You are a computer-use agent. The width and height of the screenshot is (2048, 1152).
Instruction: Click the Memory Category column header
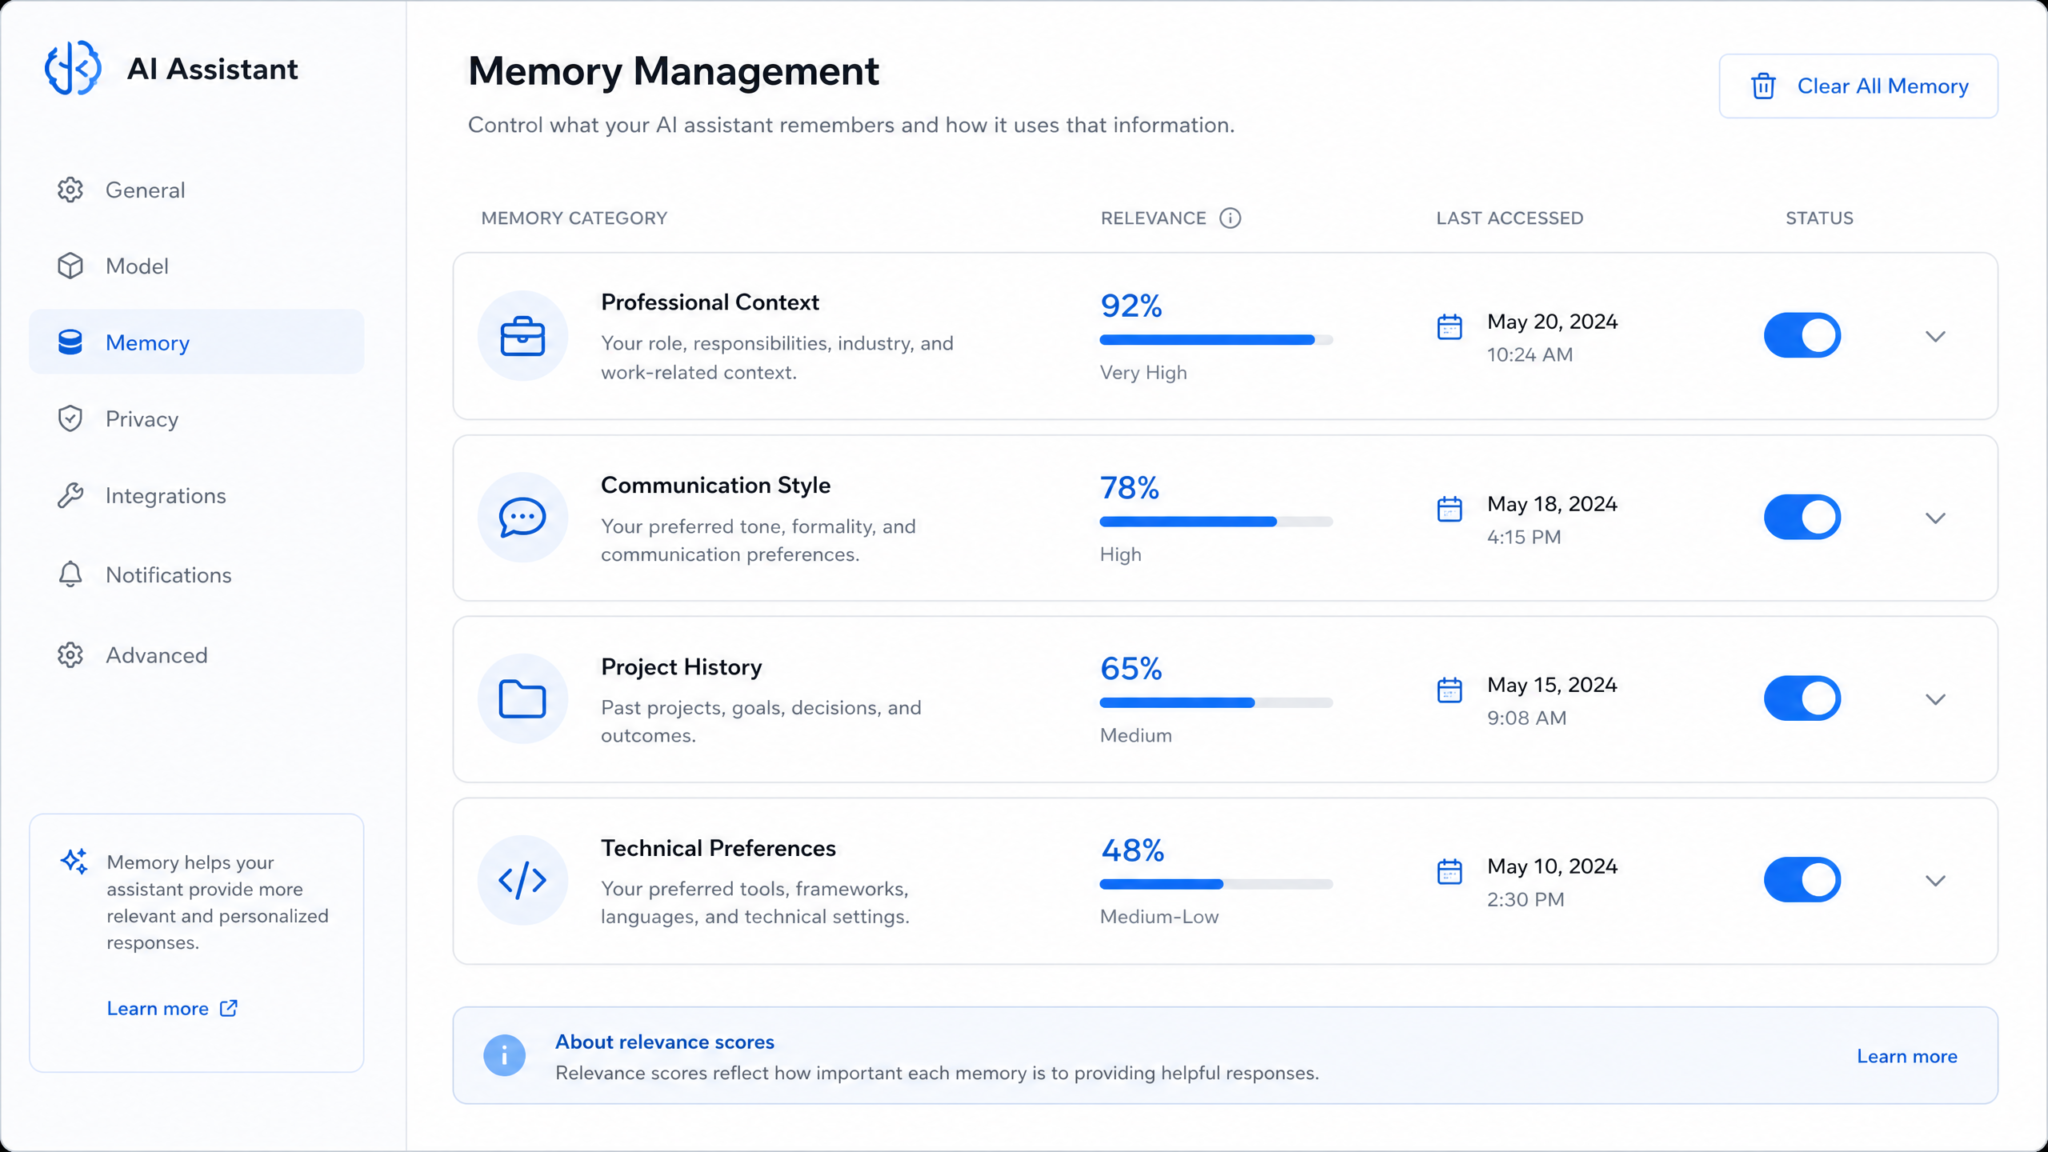click(x=574, y=218)
